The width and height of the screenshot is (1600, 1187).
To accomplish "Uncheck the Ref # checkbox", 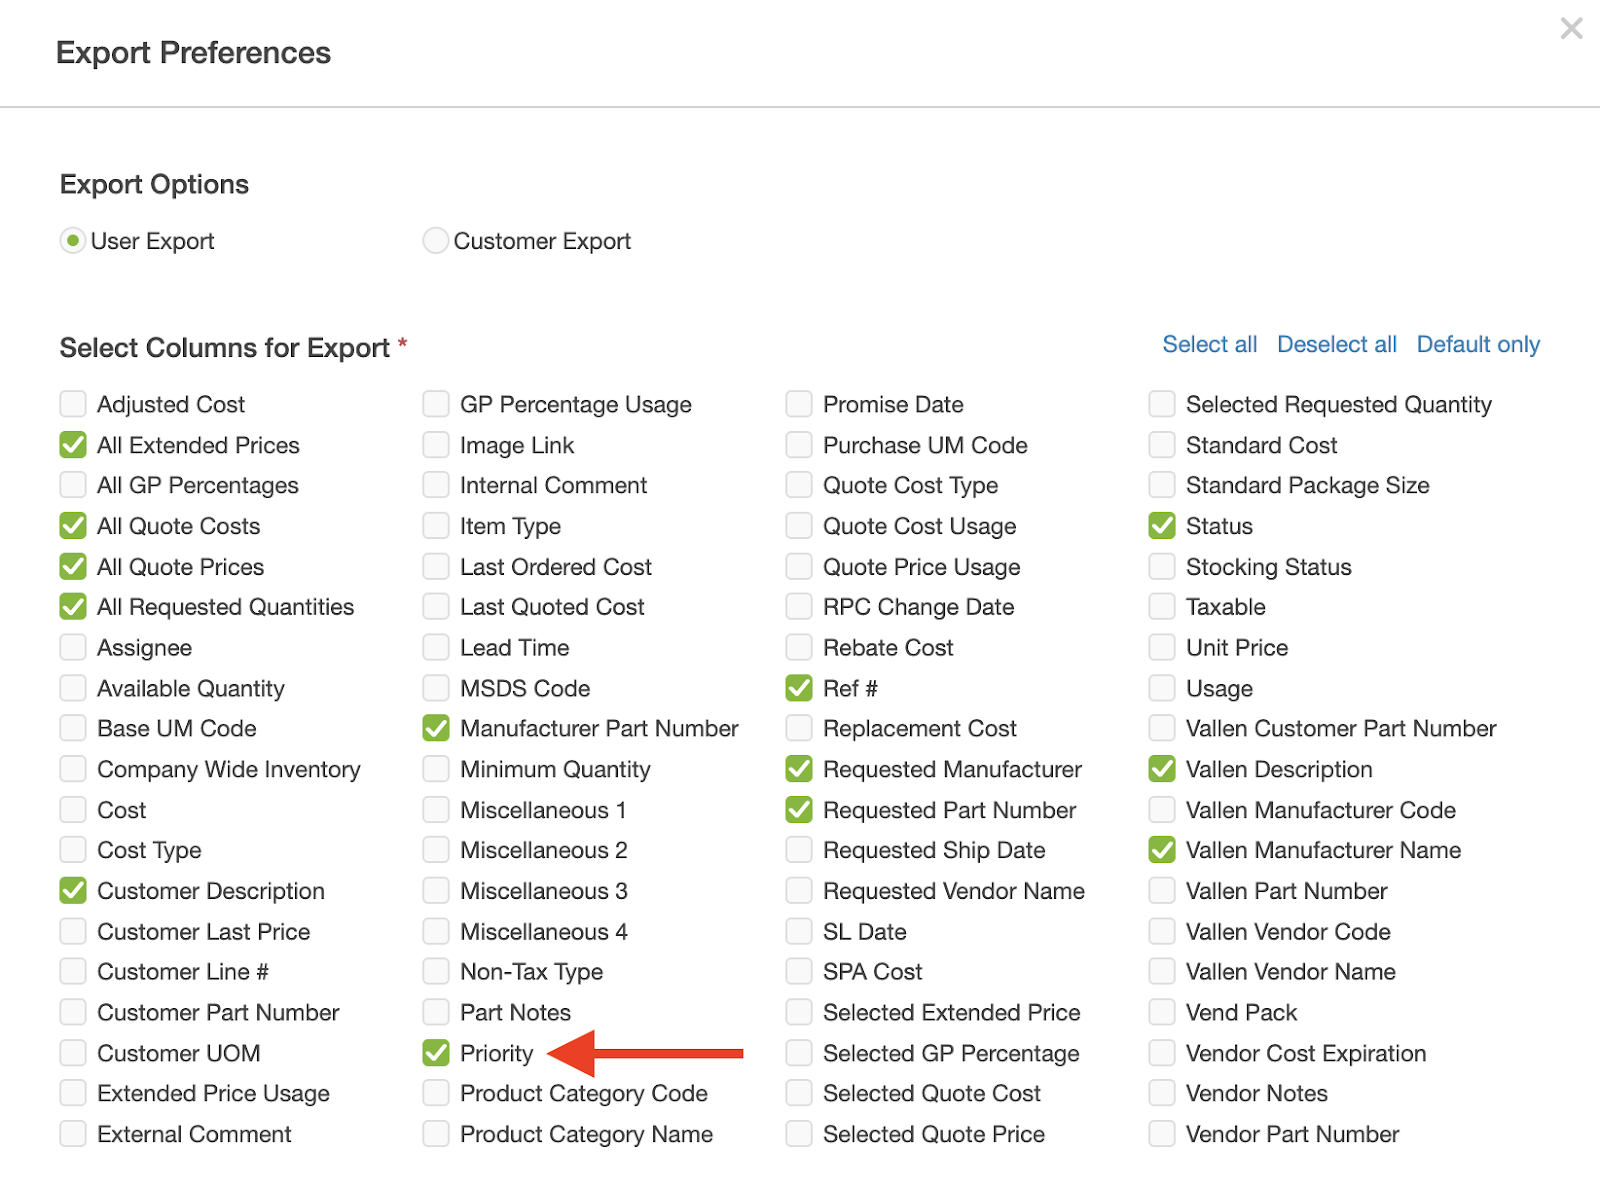I will (x=799, y=688).
